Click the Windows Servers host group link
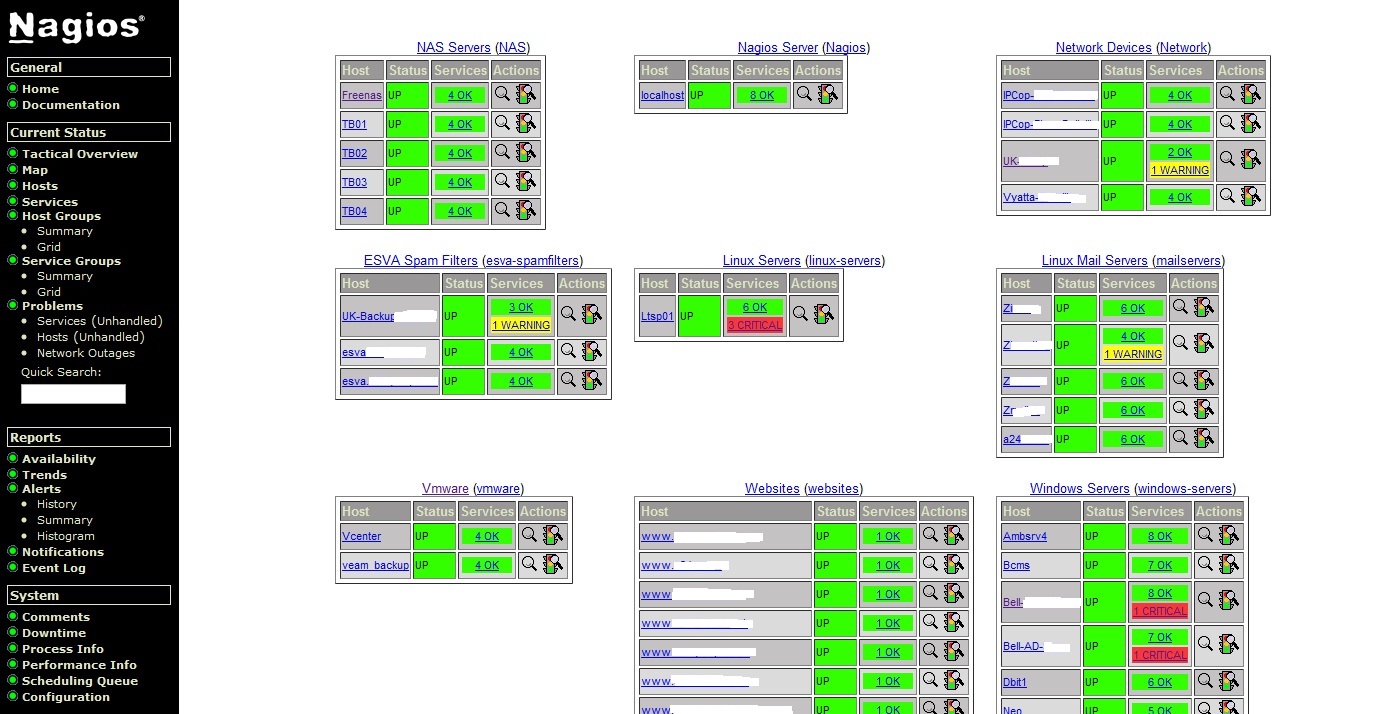The height and width of the screenshot is (714, 1398). tap(1079, 488)
